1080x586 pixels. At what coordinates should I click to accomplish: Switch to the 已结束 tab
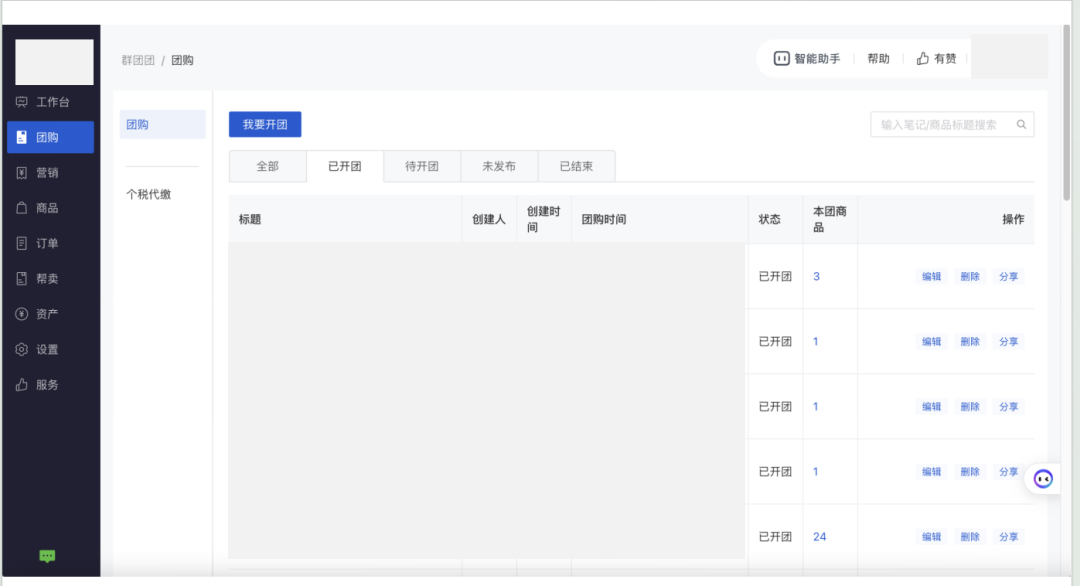[x=577, y=166]
